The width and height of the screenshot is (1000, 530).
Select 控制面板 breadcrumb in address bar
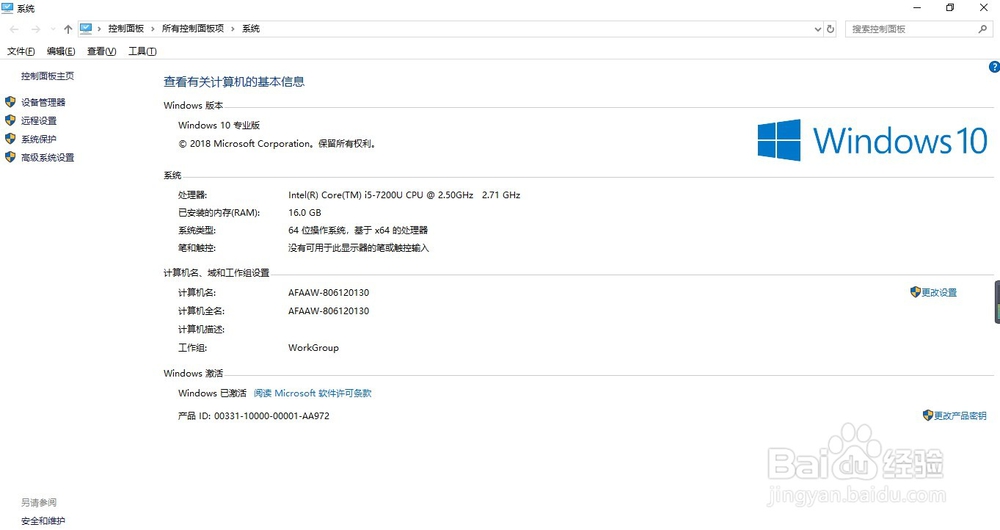[126, 29]
